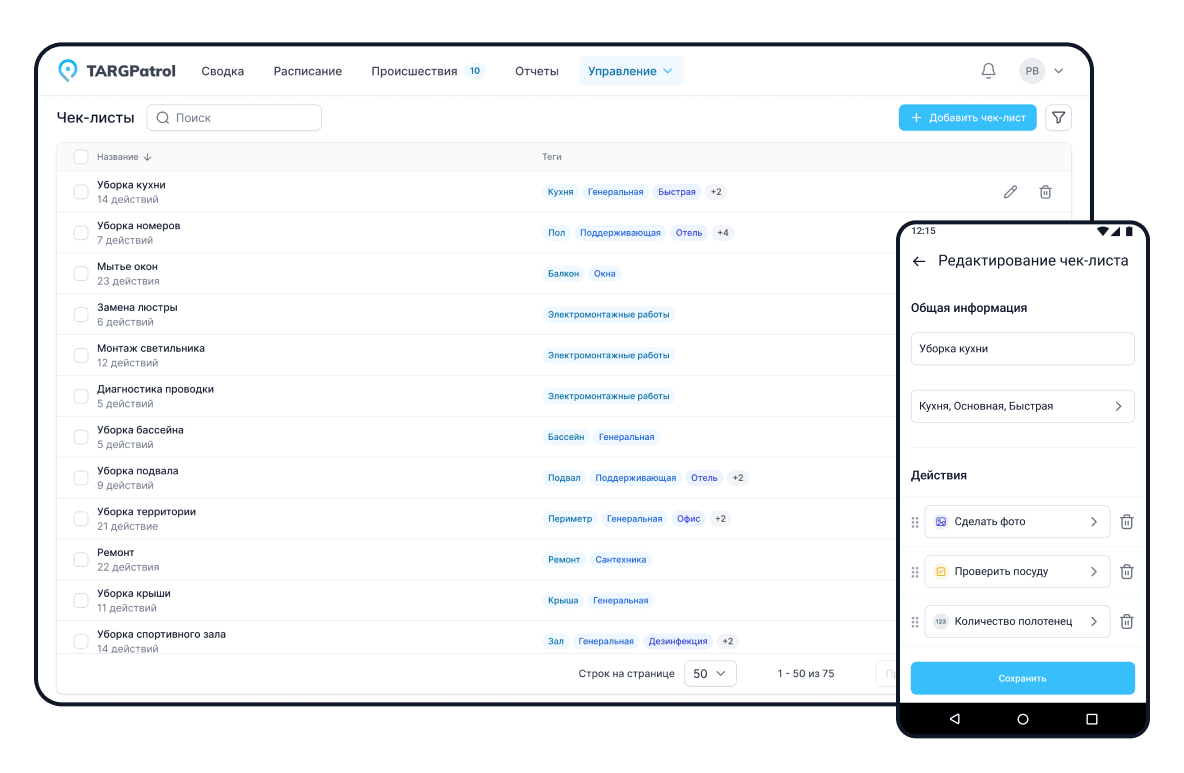Tap back arrow in Редактирование чек-листа

click(x=919, y=261)
